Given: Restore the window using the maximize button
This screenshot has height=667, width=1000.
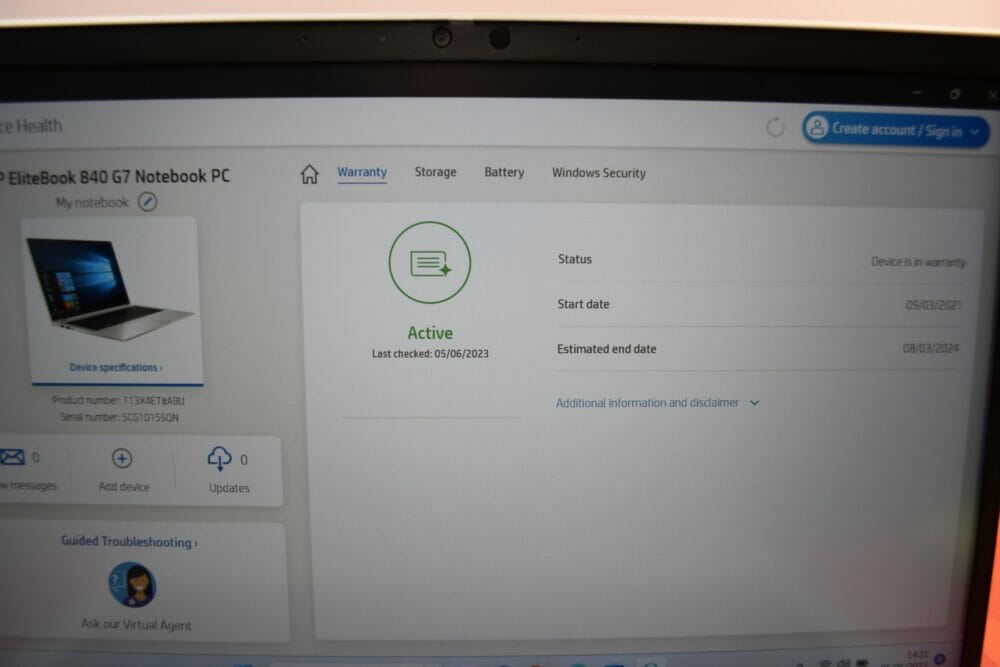Looking at the screenshot, I should click(x=954, y=94).
